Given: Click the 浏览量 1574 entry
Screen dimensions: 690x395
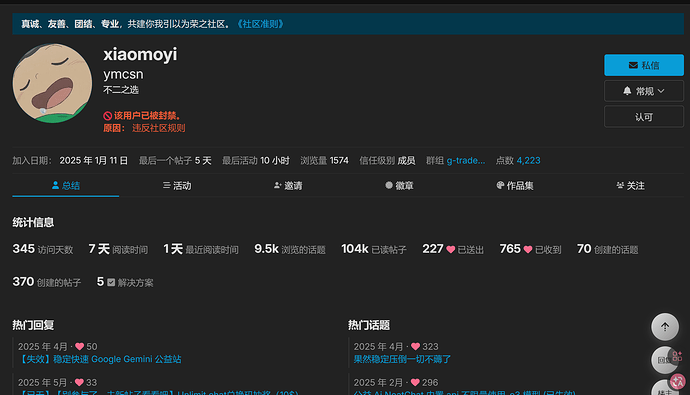Looking at the screenshot, I should [x=324, y=161].
